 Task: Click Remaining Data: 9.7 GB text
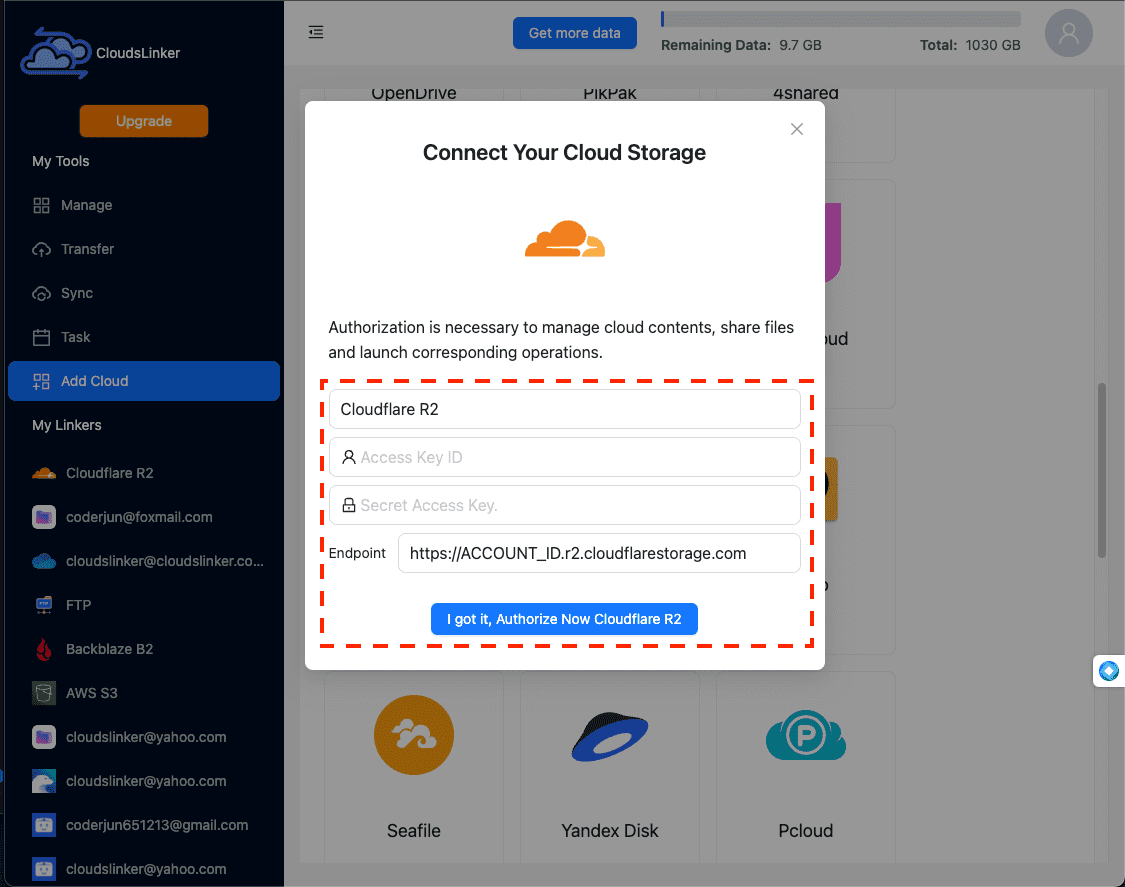tap(741, 45)
